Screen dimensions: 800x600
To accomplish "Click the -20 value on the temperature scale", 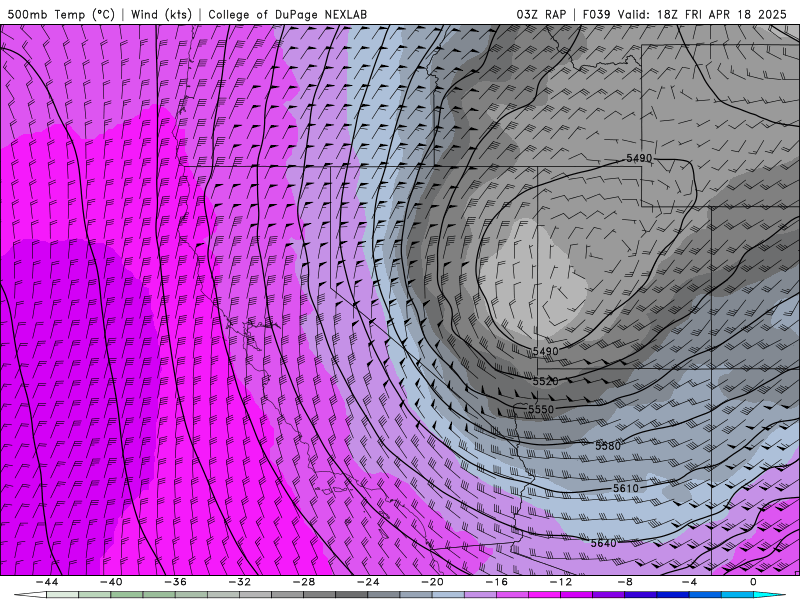I will click(x=432, y=582).
